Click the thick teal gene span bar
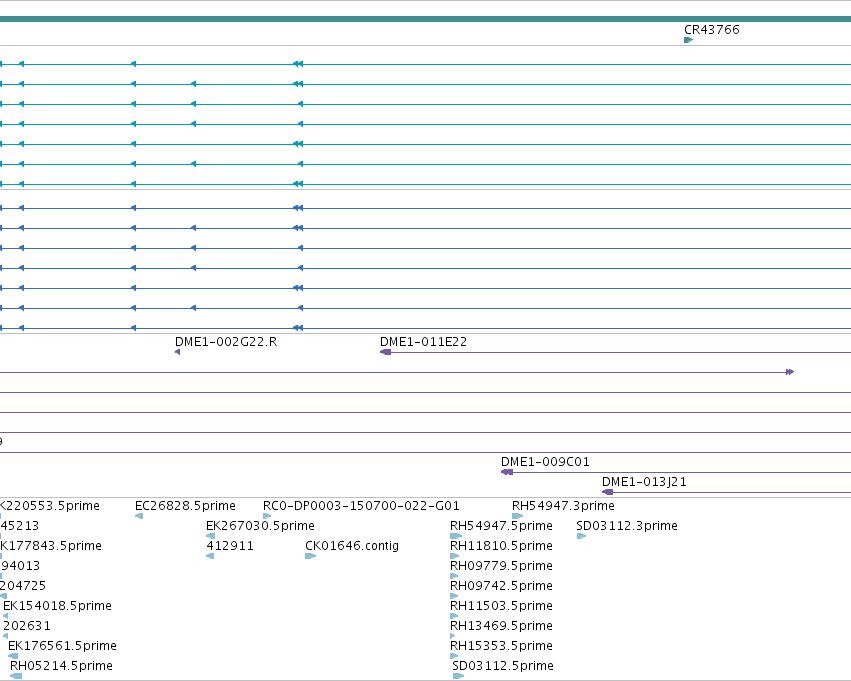Image resolution: width=851 pixels, height=681 pixels. tap(426, 19)
